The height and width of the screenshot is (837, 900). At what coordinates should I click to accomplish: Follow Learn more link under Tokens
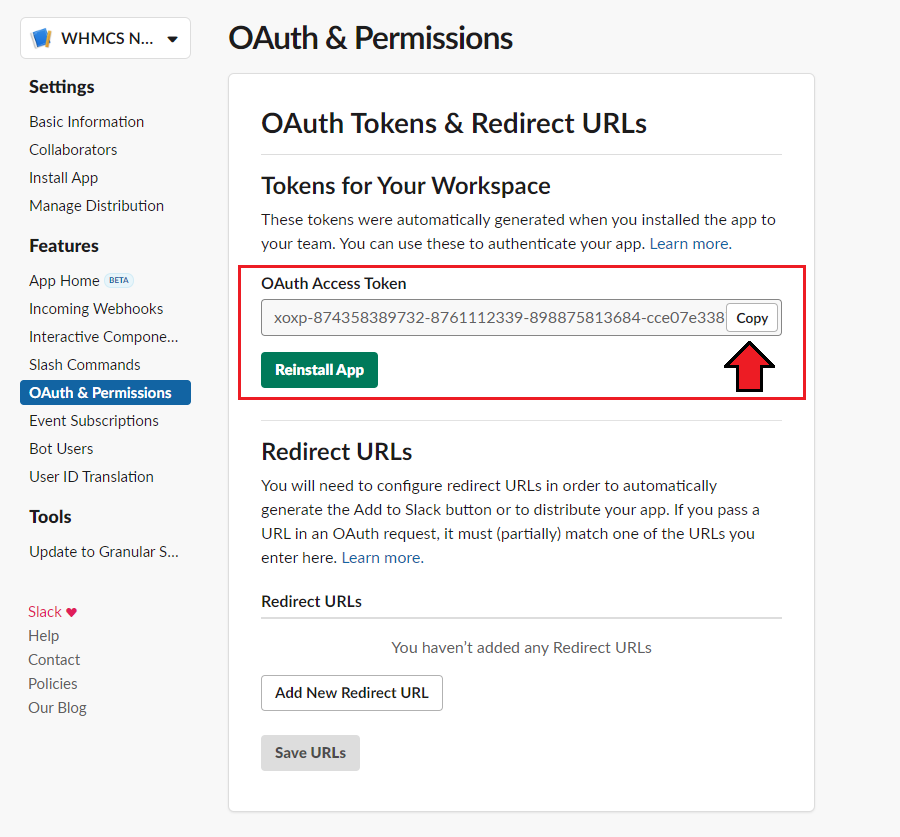tap(689, 243)
